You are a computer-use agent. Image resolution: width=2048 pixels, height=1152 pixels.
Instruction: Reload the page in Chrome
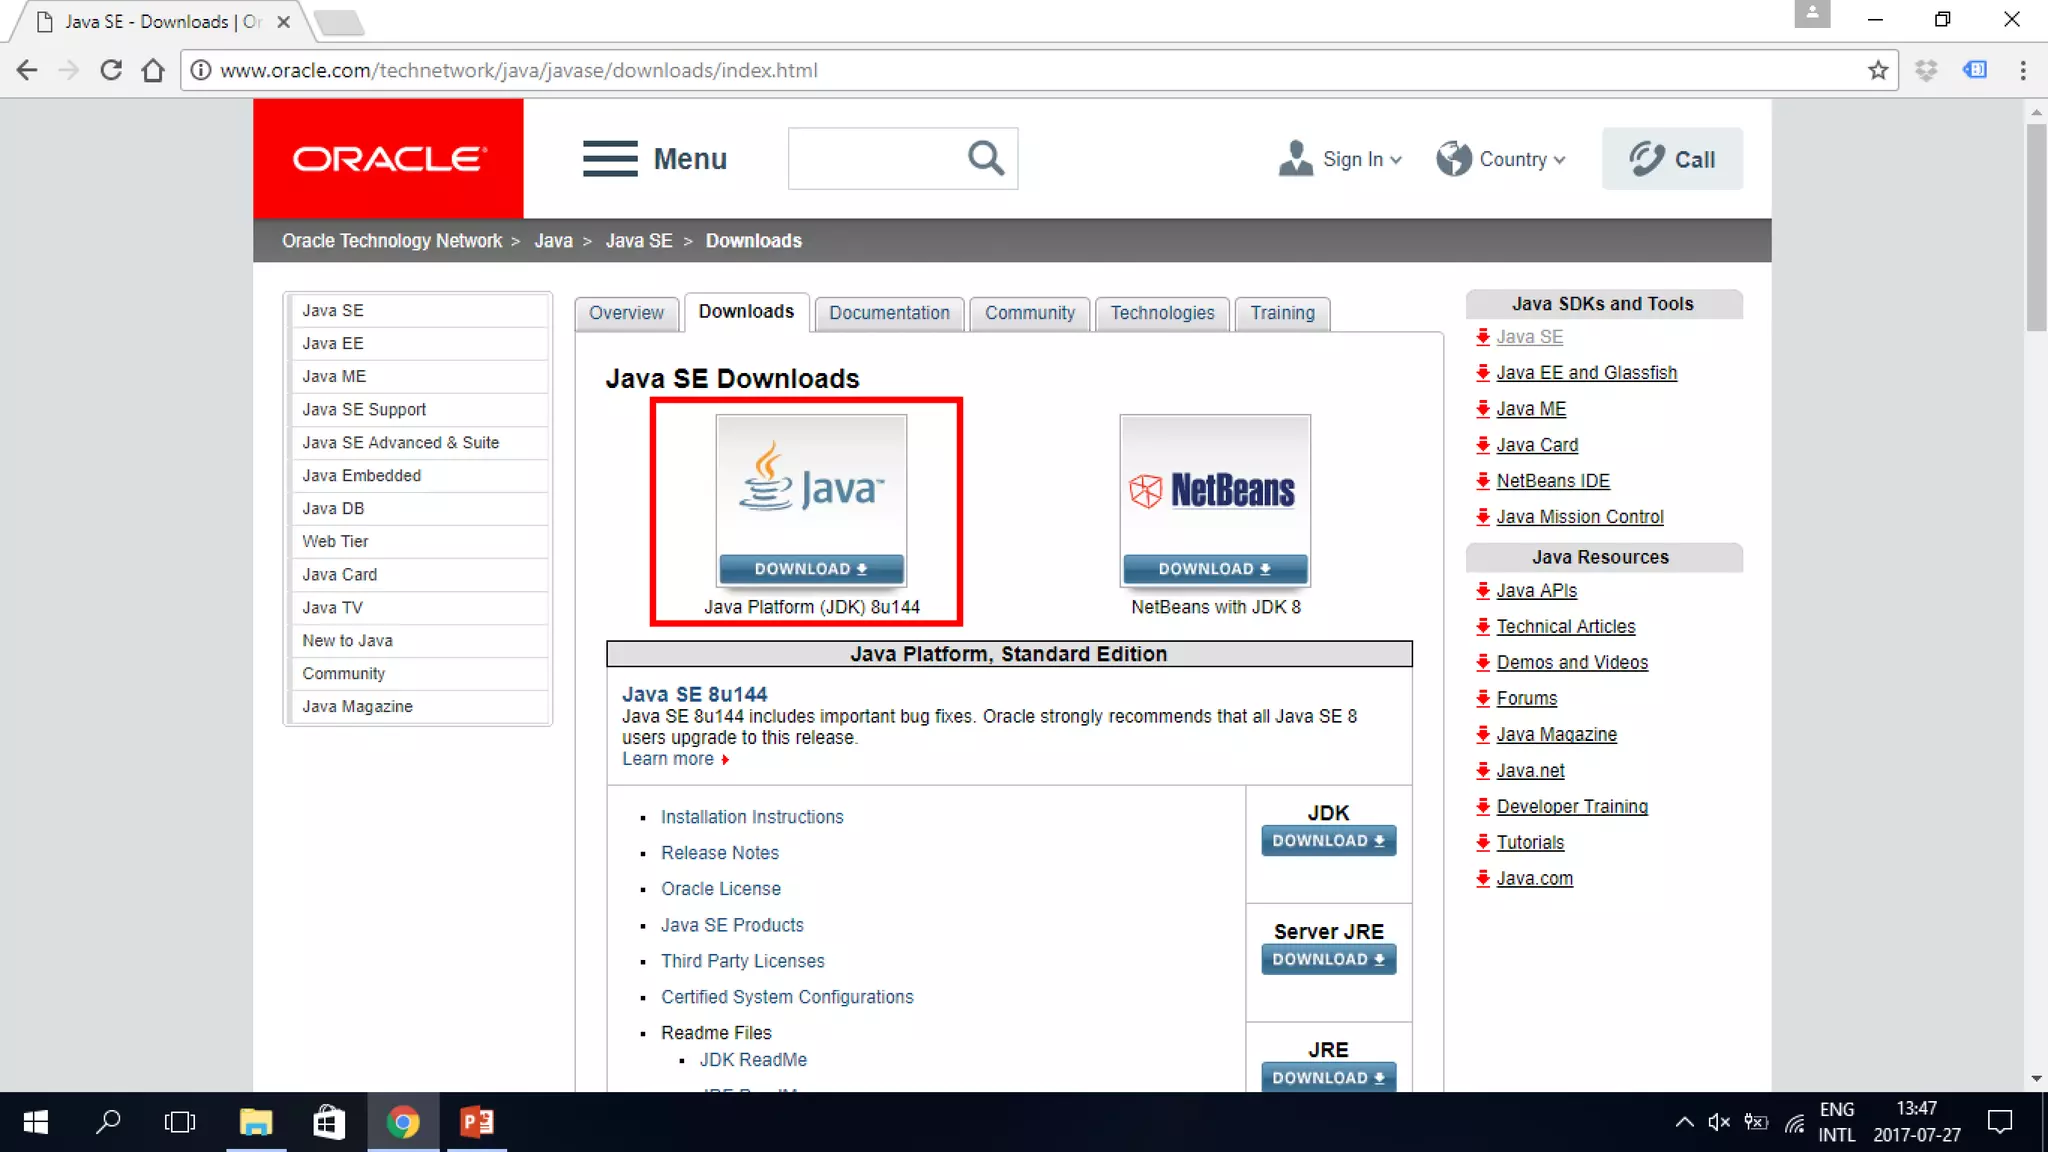[111, 70]
